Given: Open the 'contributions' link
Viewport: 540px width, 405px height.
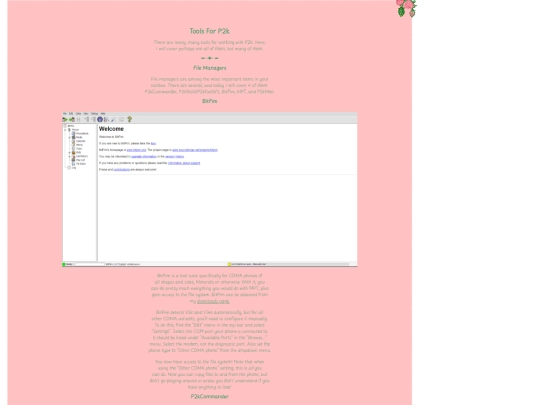Looking at the screenshot, I should click(122, 169).
